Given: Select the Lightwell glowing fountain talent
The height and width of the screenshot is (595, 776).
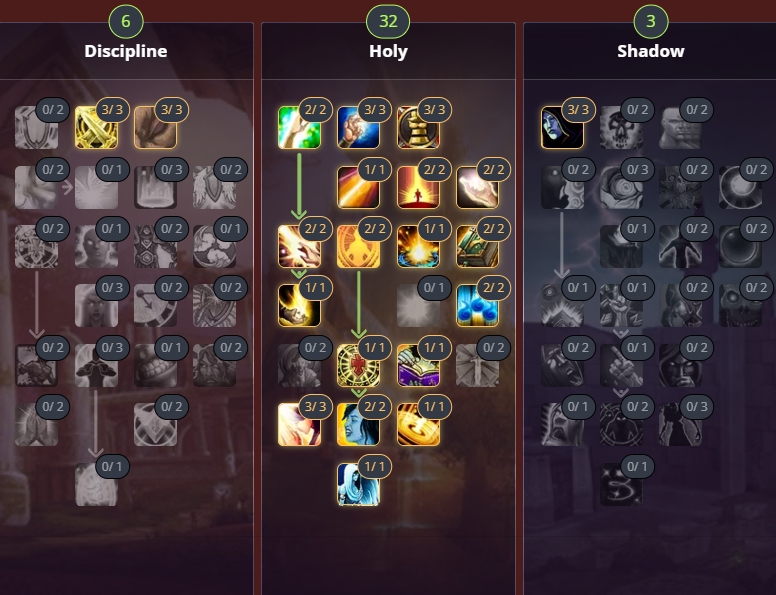Looking at the screenshot, I should [418, 247].
